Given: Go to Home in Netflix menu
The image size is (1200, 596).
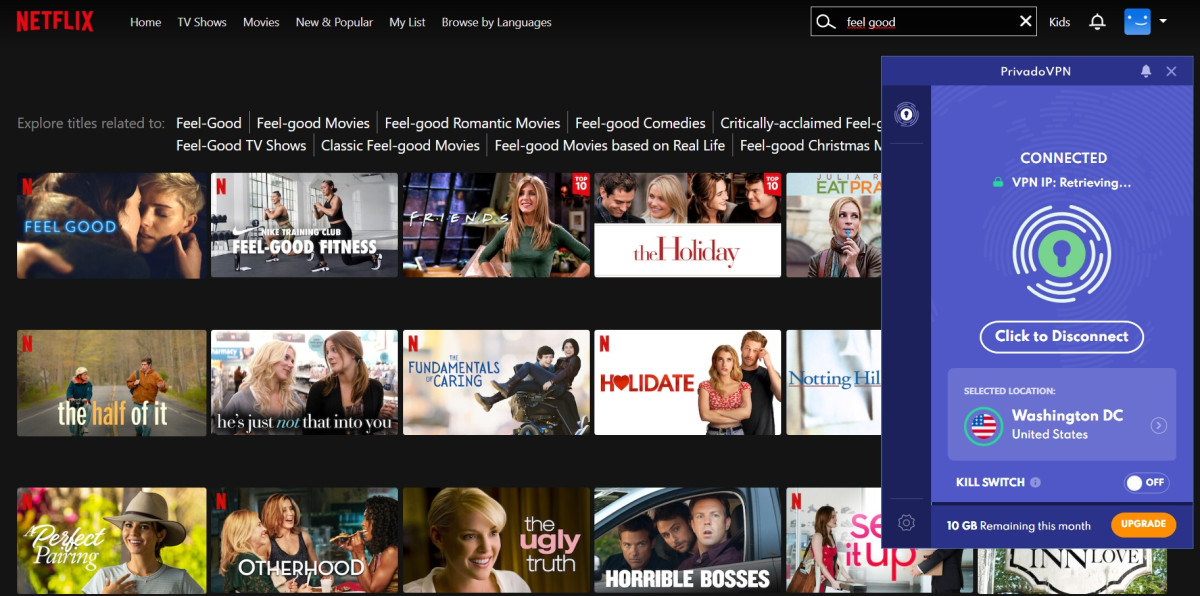Looking at the screenshot, I should (x=145, y=22).
